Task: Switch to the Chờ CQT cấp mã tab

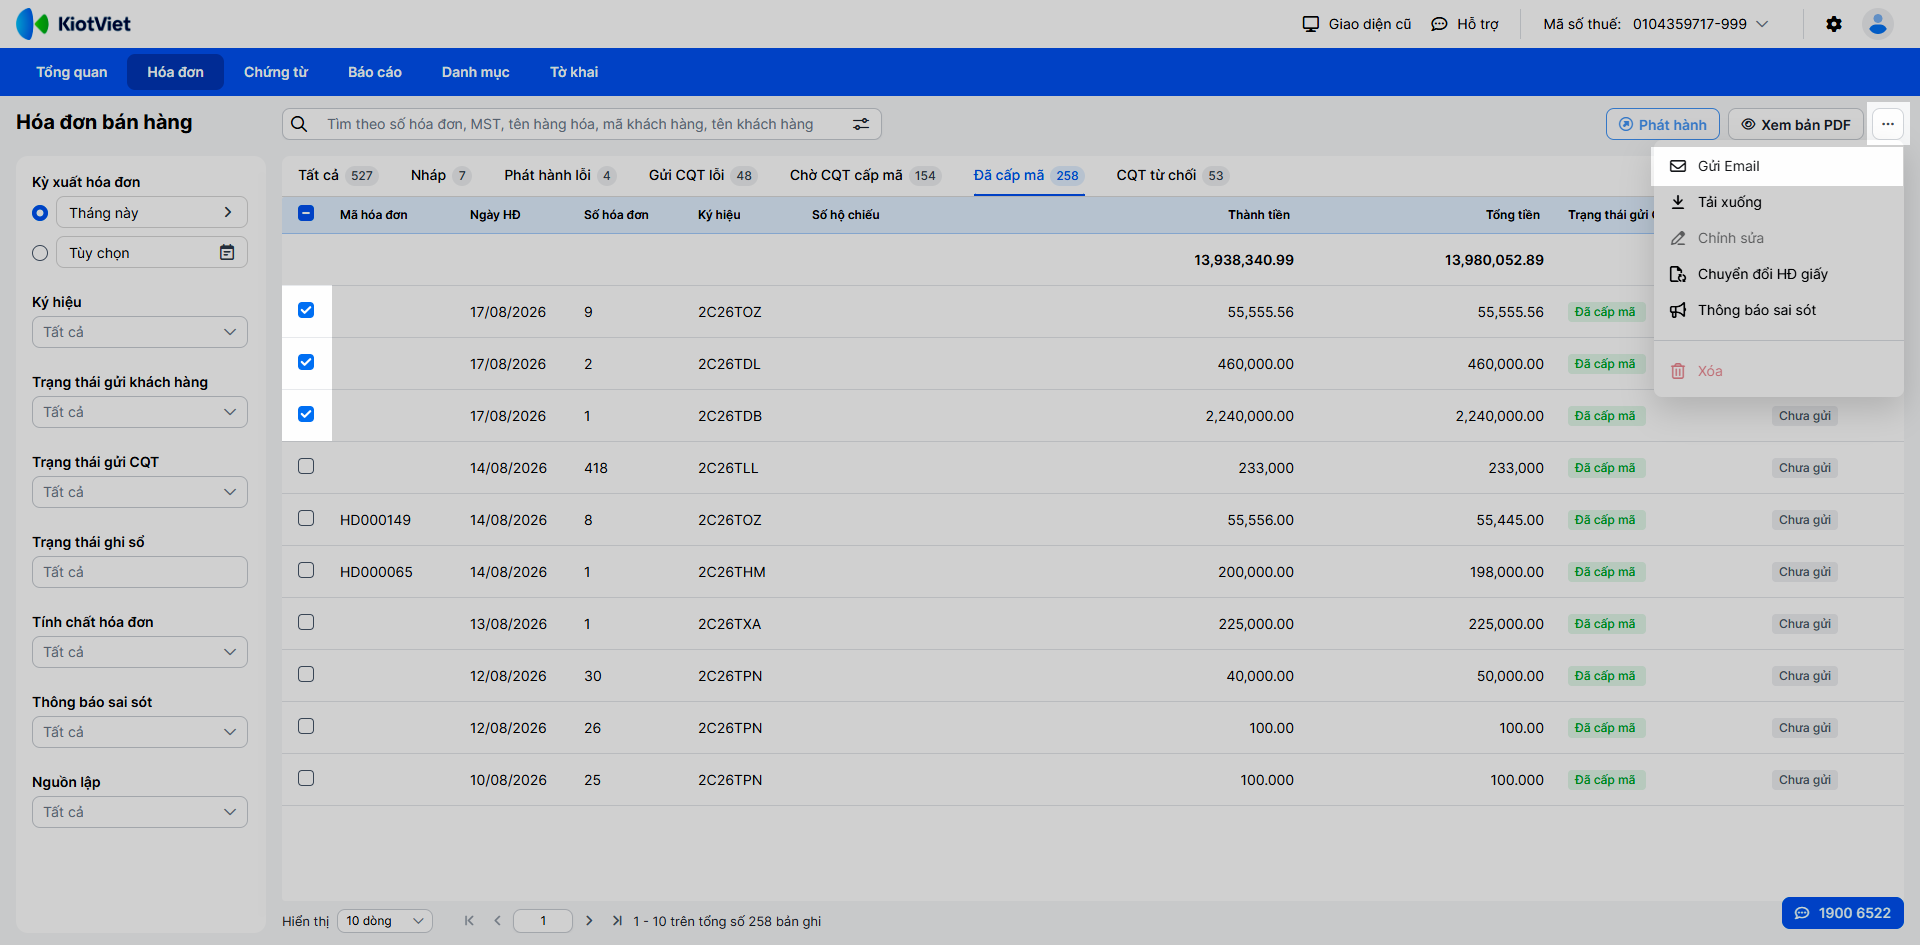Action: tap(864, 175)
